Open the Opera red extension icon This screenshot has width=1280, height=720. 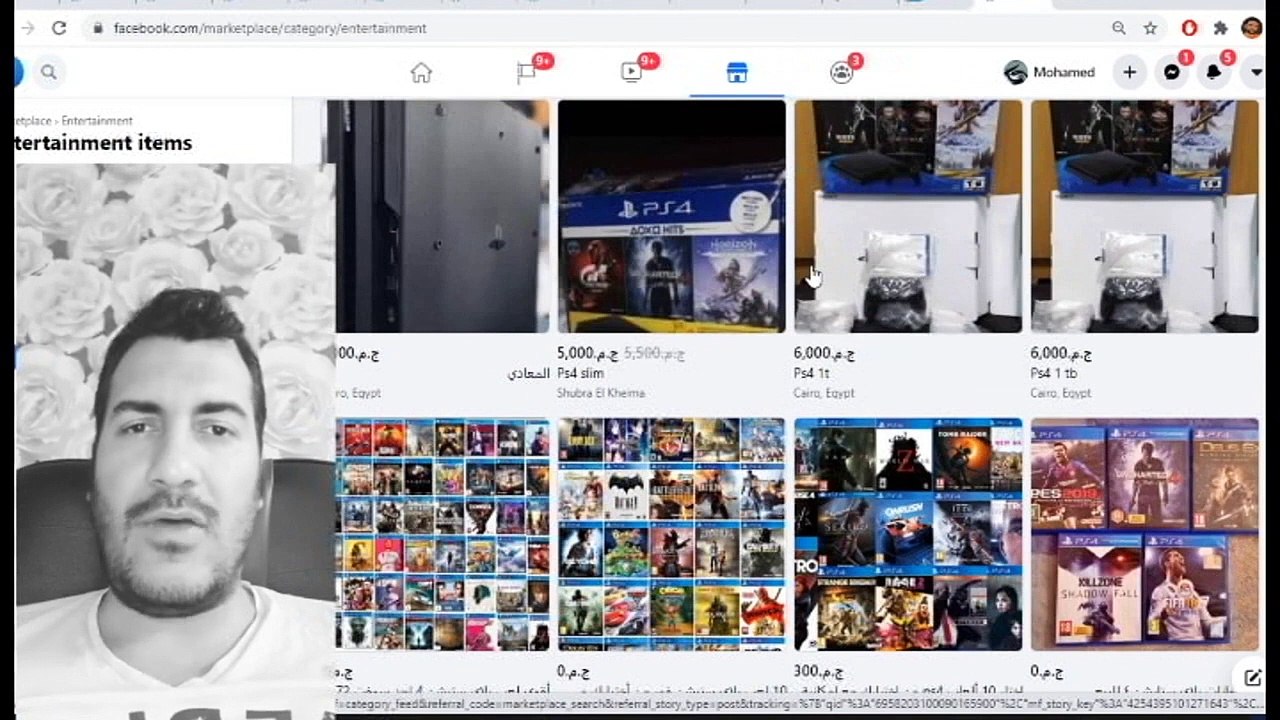point(1189,28)
